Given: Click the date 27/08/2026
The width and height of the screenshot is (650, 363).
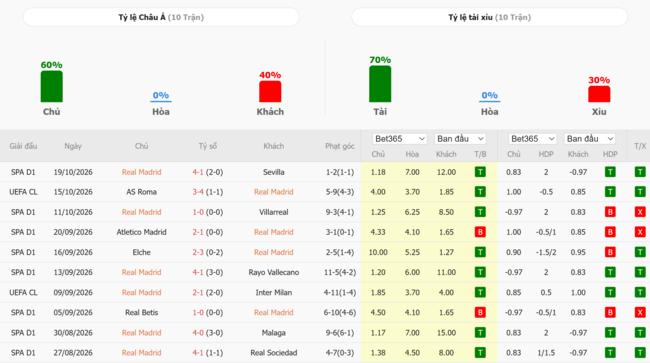Looking at the screenshot, I should pyautogui.click(x=73, y=353).
